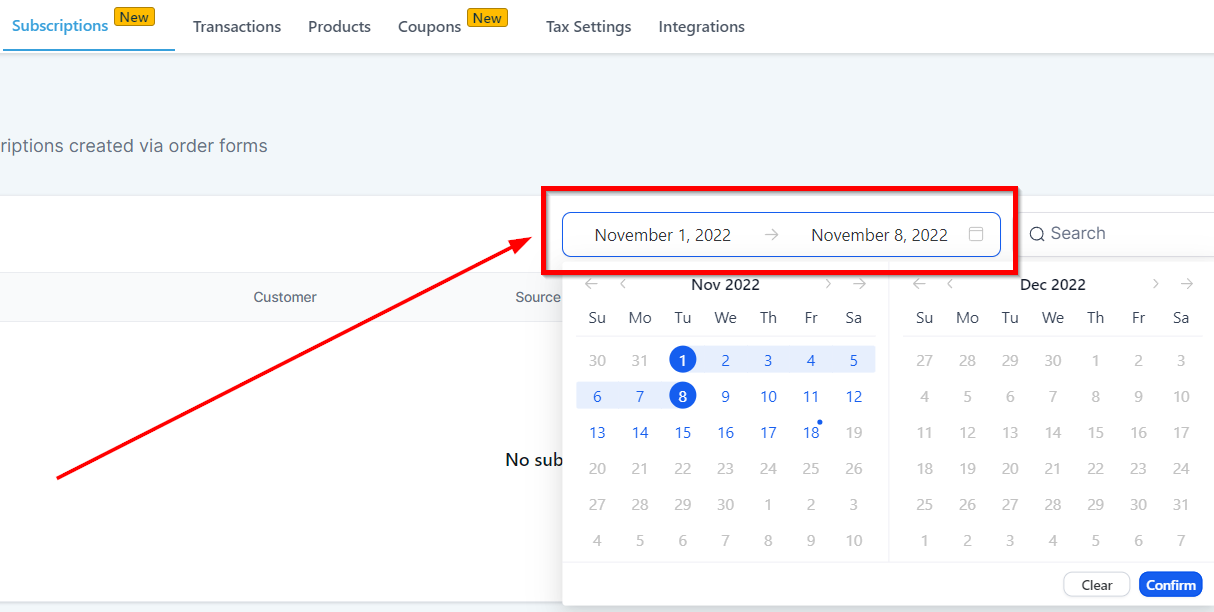
Task: Click the start date field November 1, 2022
Action: click(662, 235)
